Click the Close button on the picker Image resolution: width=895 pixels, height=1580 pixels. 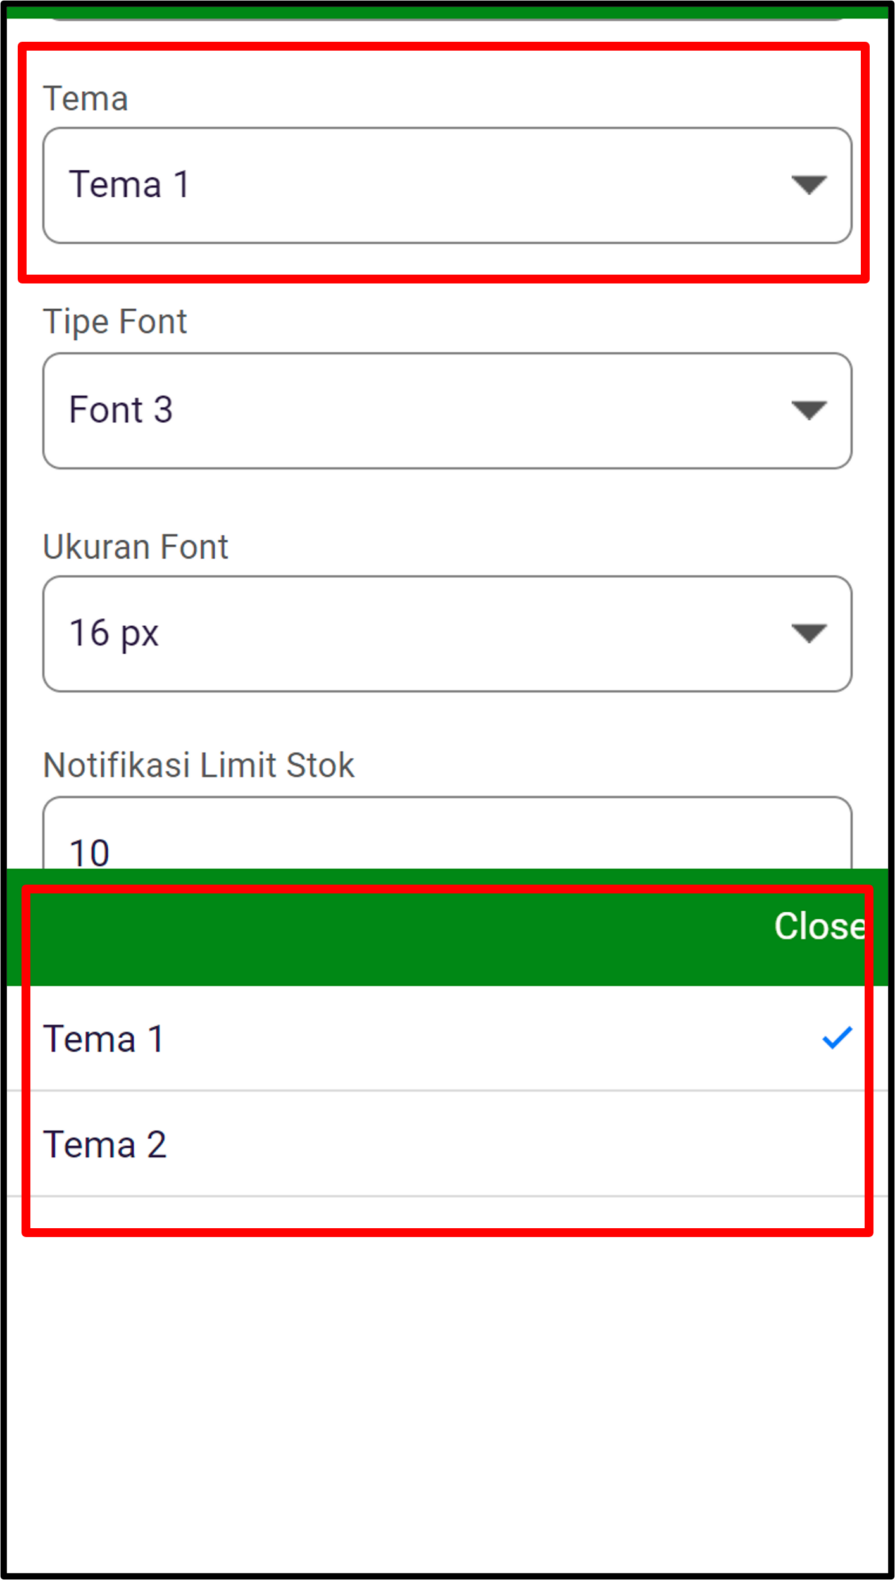[820, 927]
